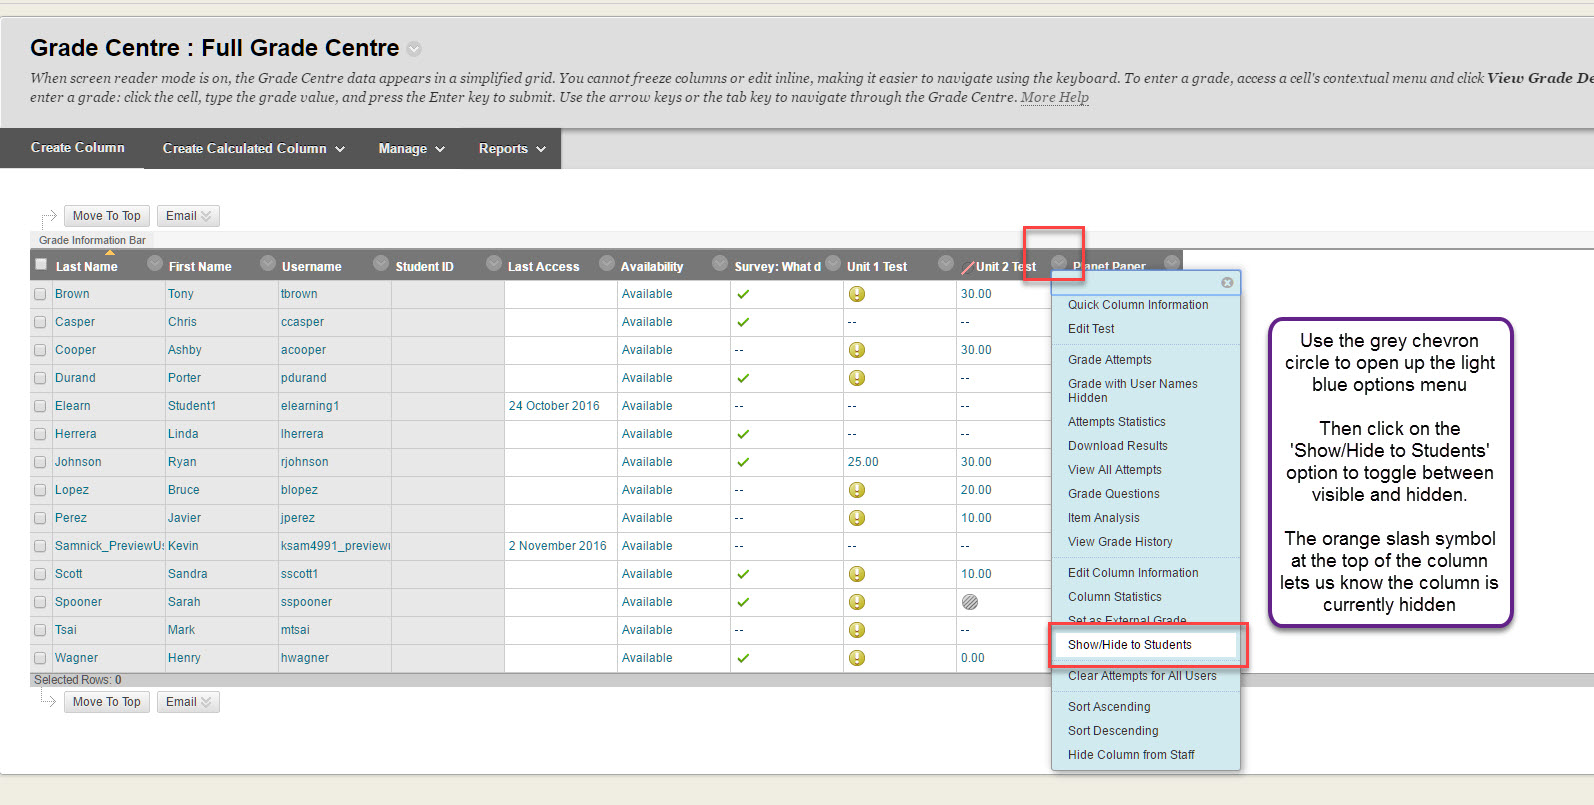
Task: Select Quick Column Information
Action: (x=1138, y=305)
